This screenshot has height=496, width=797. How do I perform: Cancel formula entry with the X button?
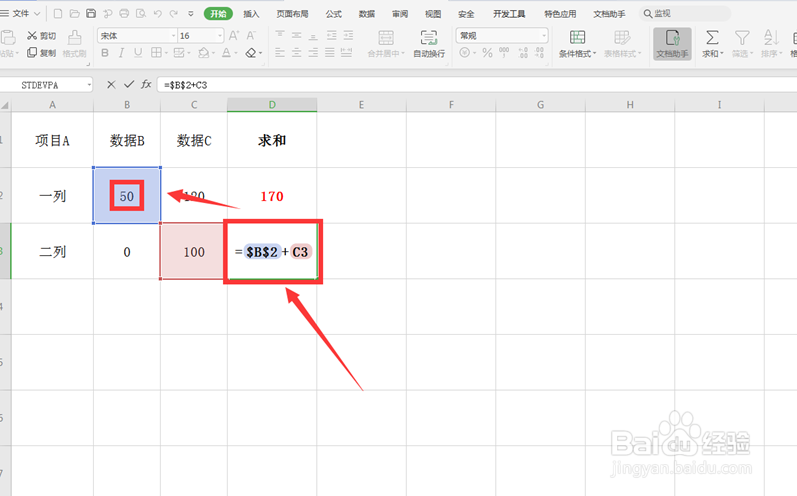(x=111, y=85)
